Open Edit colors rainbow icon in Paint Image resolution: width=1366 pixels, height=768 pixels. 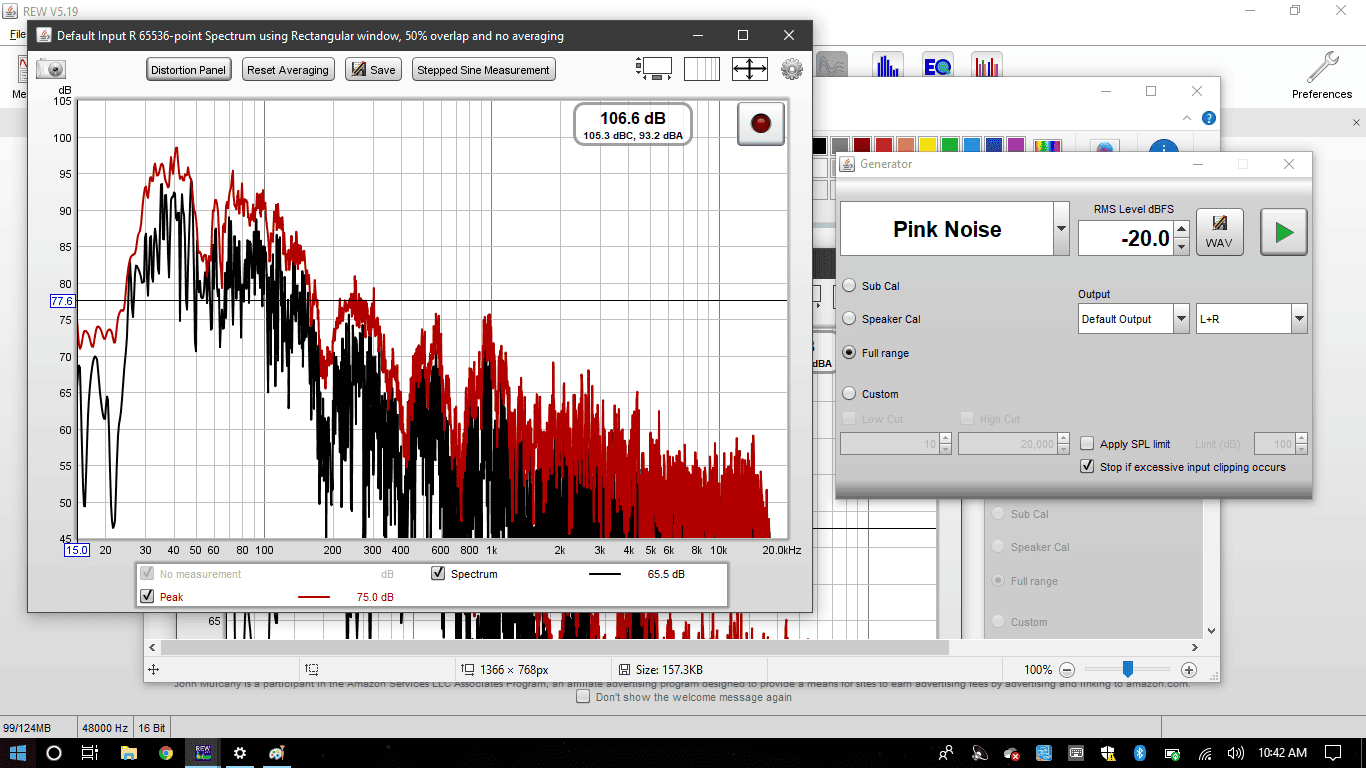tap(1047, 146)
